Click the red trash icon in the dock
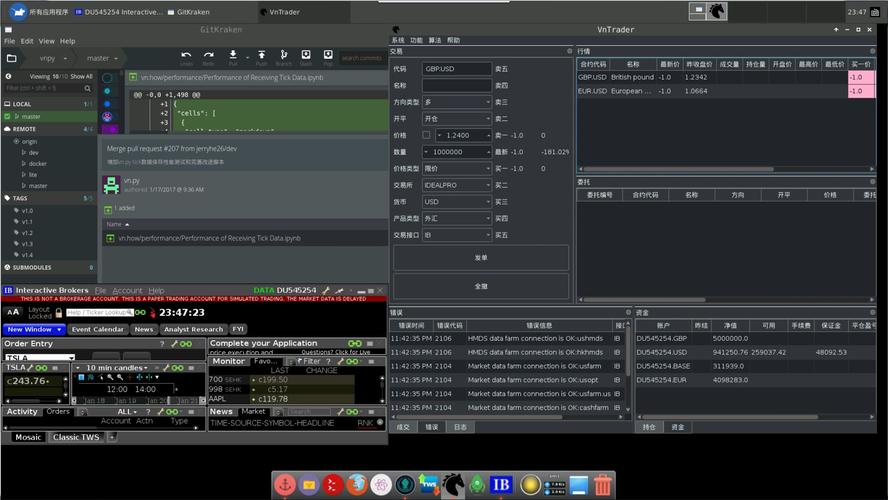Viewport: 888px width, 500px height. pos(603,485)
